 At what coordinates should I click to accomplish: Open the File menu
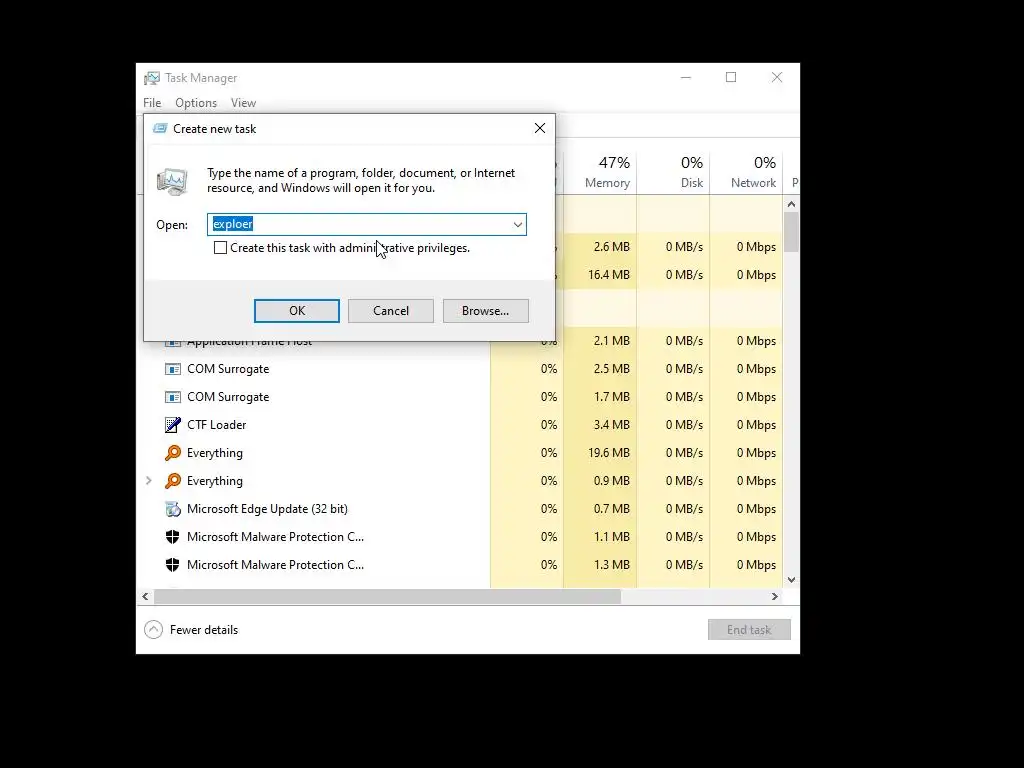click(x=152, y=103)
